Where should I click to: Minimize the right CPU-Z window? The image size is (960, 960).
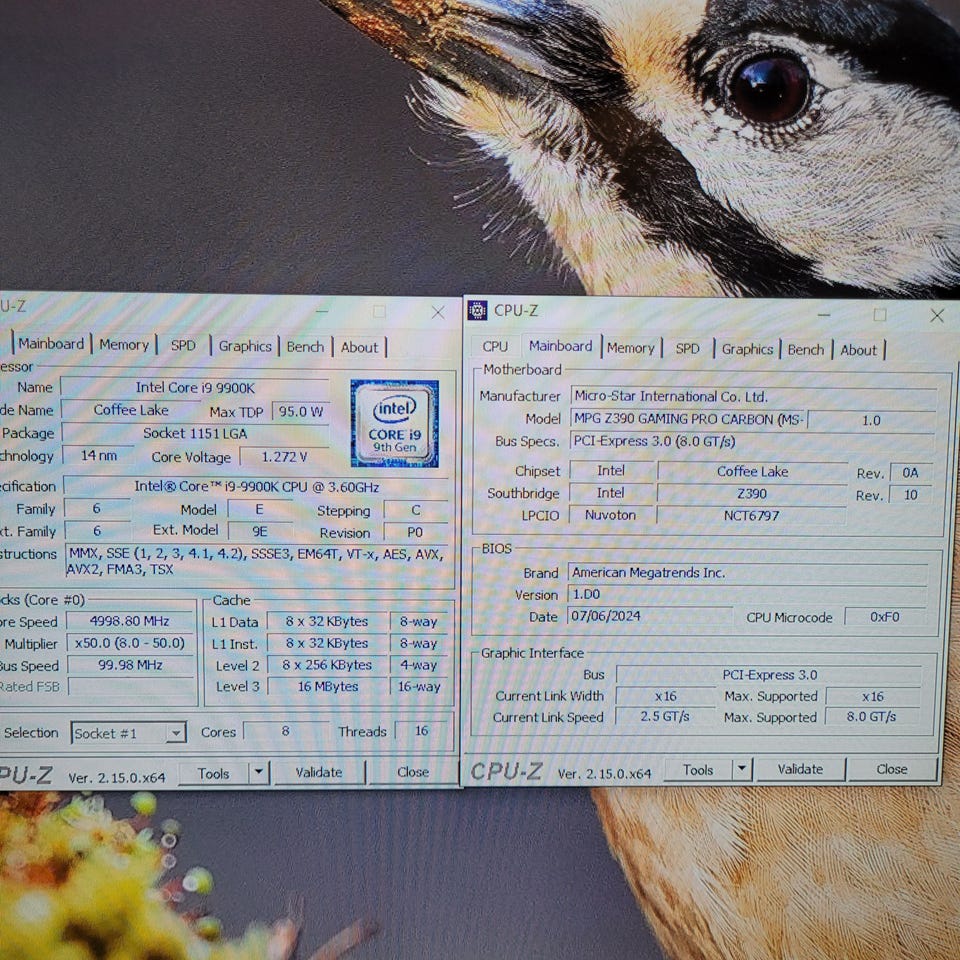[x=824, y=315]
